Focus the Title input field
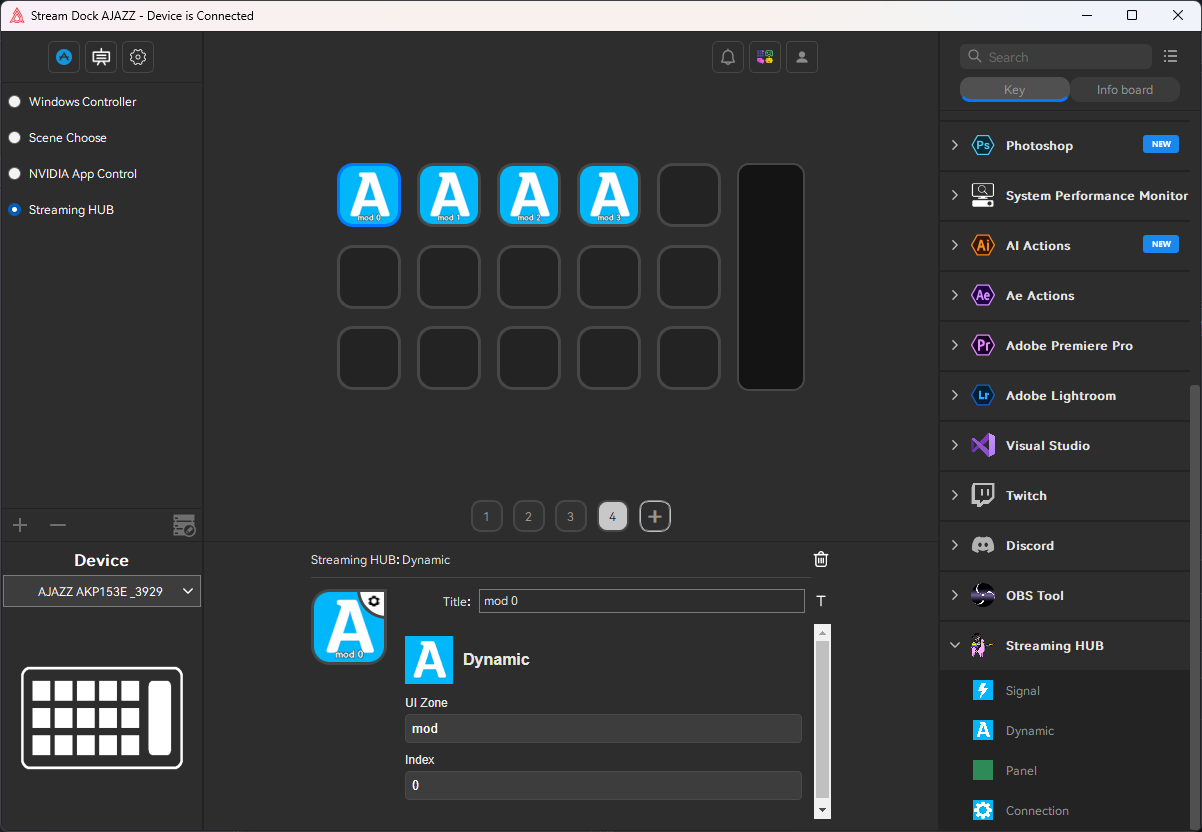Viewport: 1202px width, 832px height. click(x=641, y=601)
